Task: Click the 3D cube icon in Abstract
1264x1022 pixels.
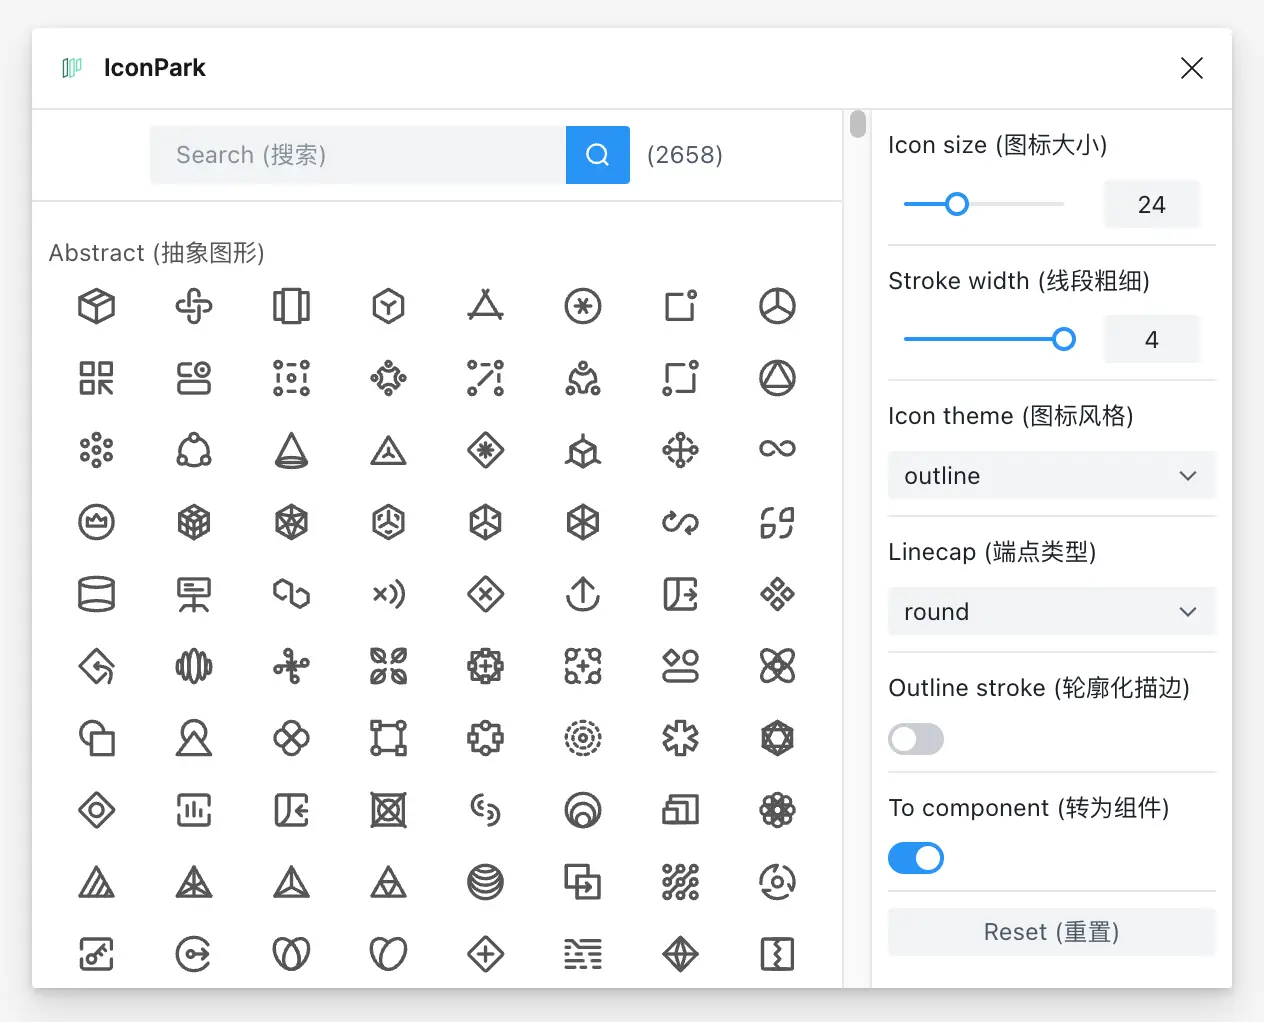Action: point(97,306)
